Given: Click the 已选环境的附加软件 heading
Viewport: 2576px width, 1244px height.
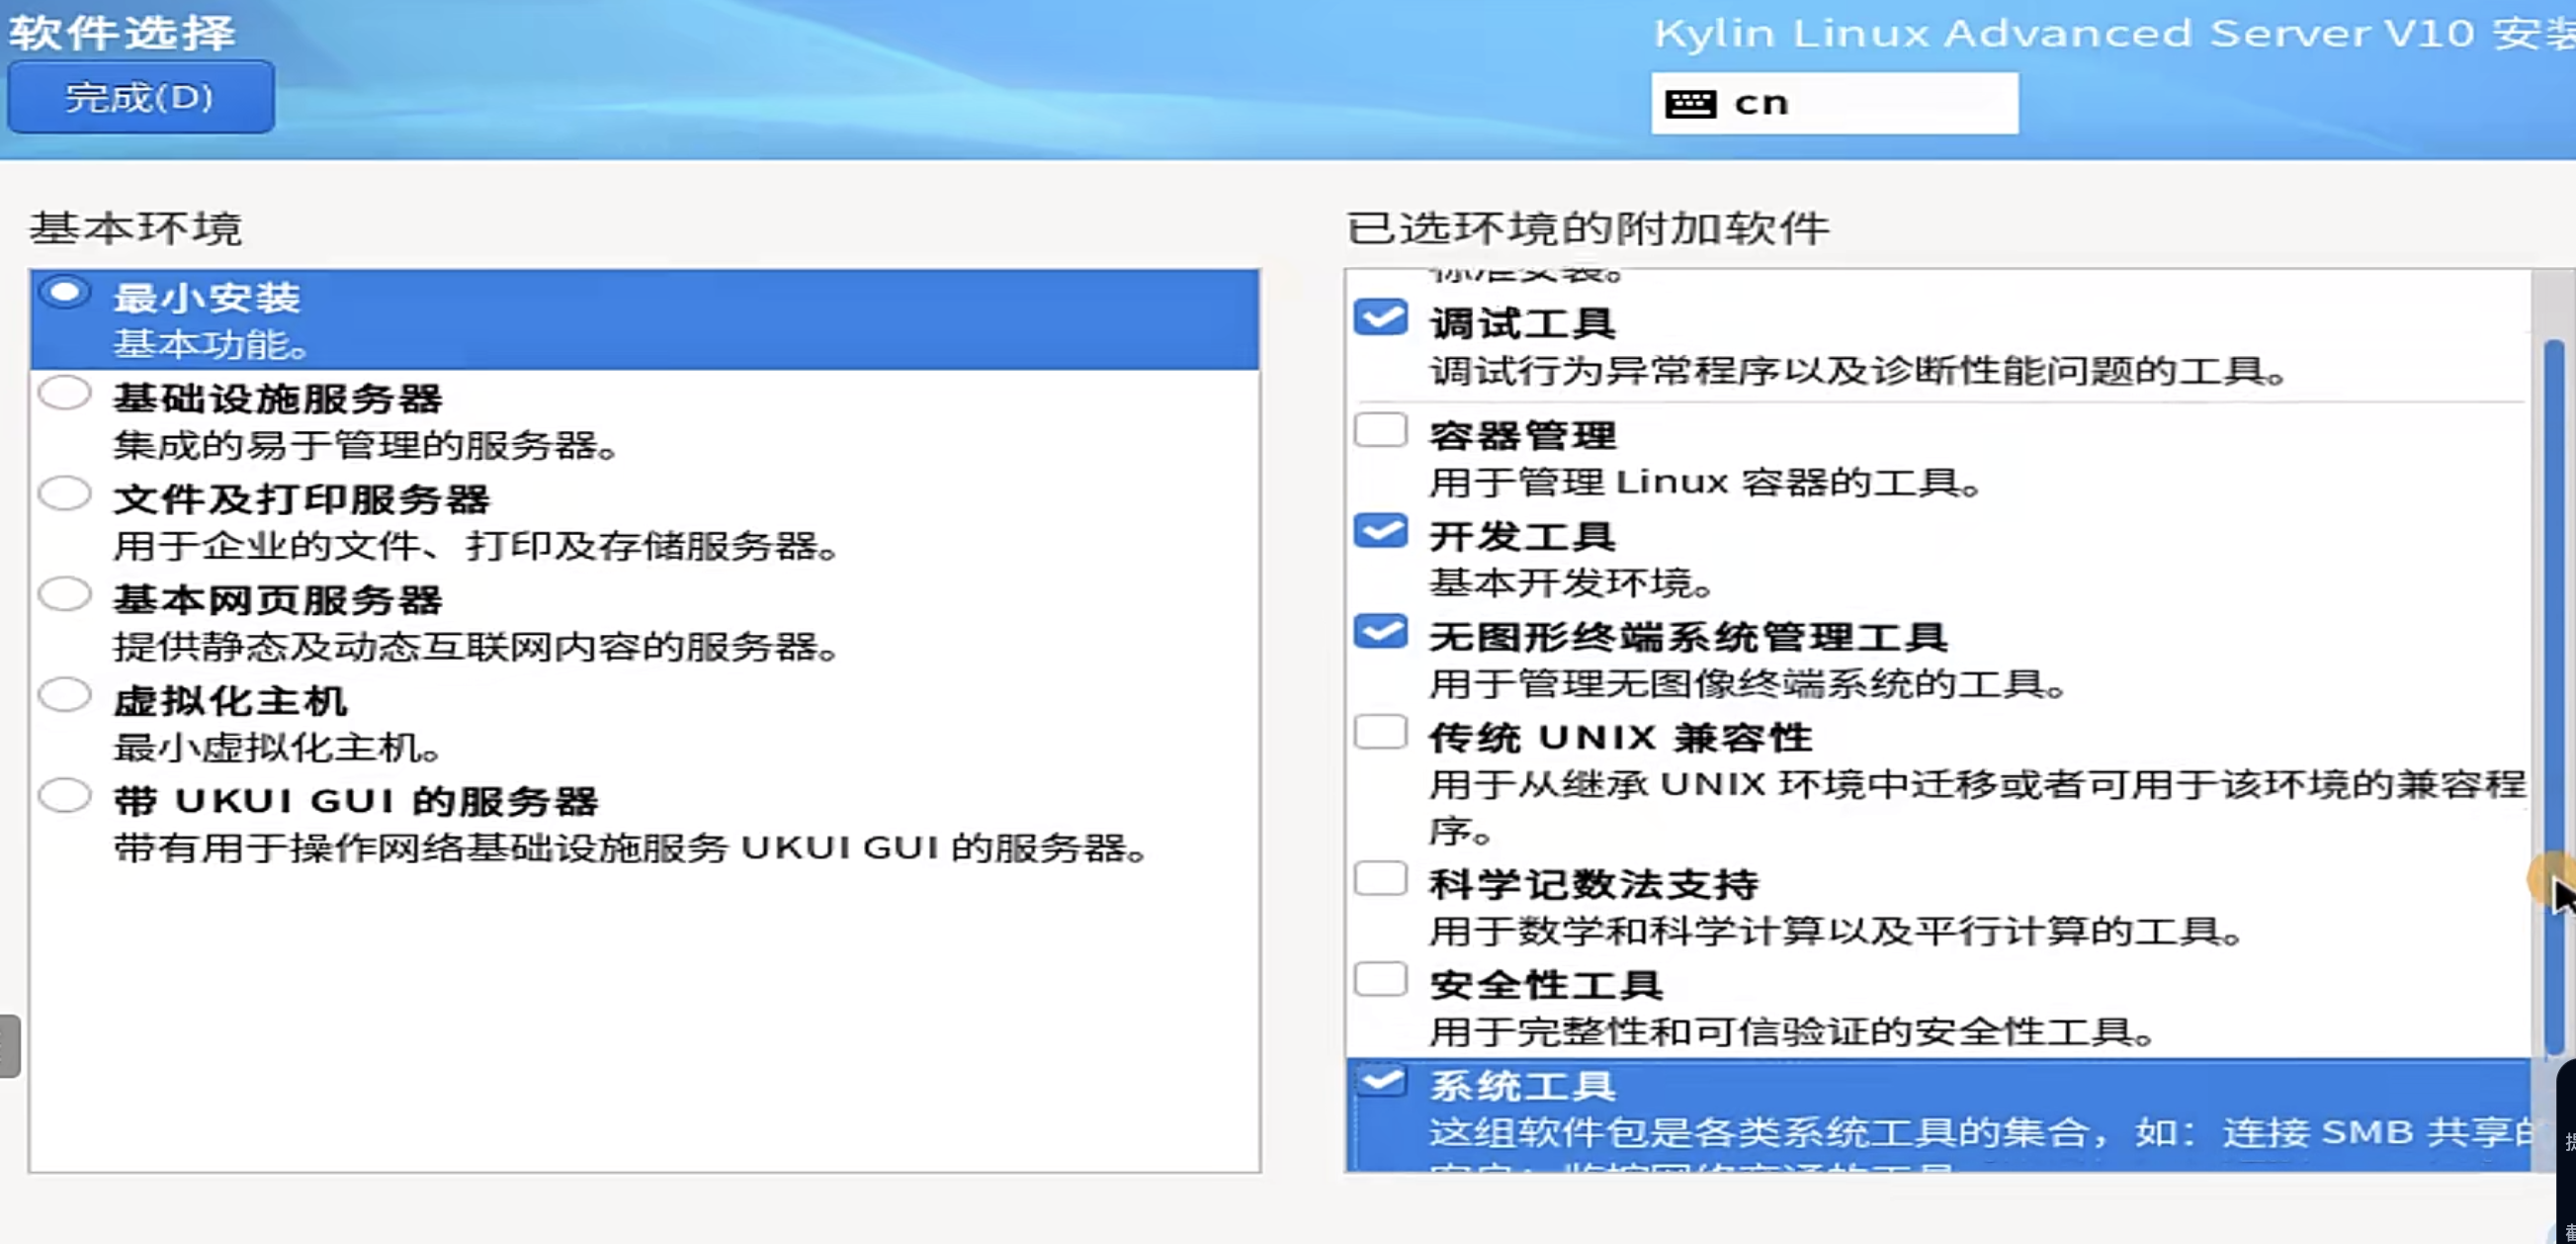Looking at the screenshot, I should coord(1589,228).
